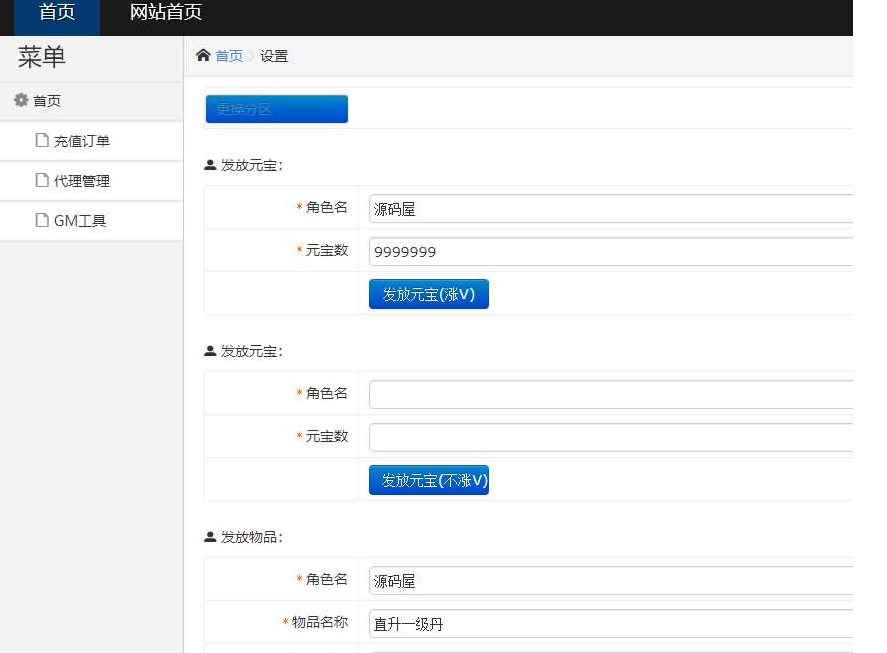Click the document icon next to 代理管理
The width and height of the screenshot is (887, 653).
pos(42,181)
